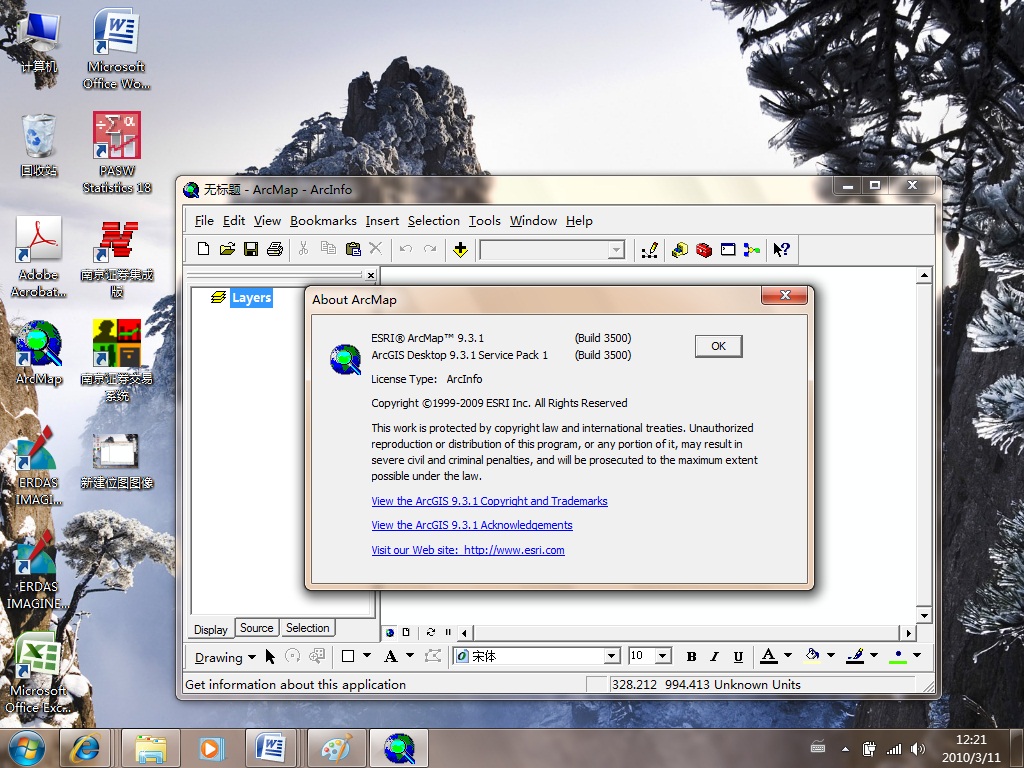Apply the Fill Color bucket swatch
The width and height of the screenshot is (1024, 768).
click(x=812, y=656)
